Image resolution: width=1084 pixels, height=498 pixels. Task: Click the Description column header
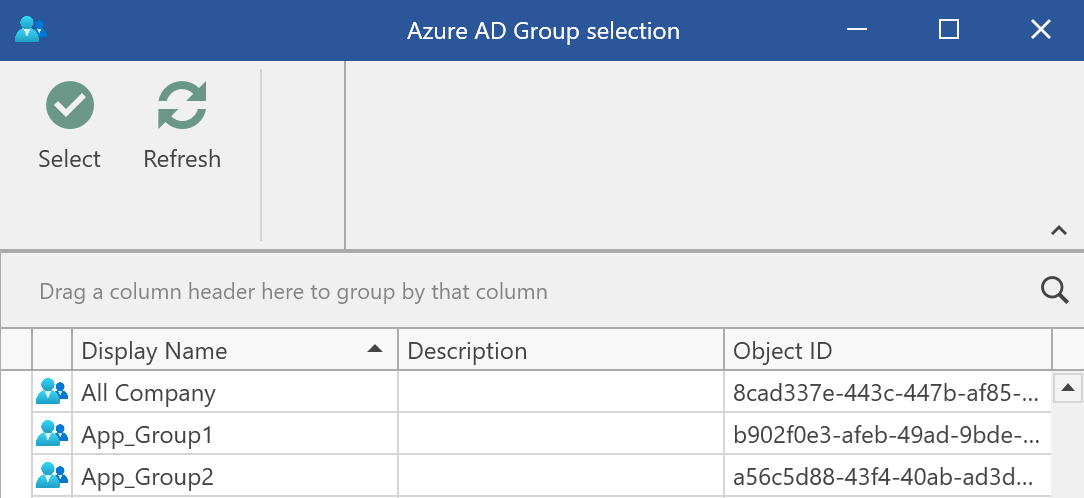(x=560, y=351)
